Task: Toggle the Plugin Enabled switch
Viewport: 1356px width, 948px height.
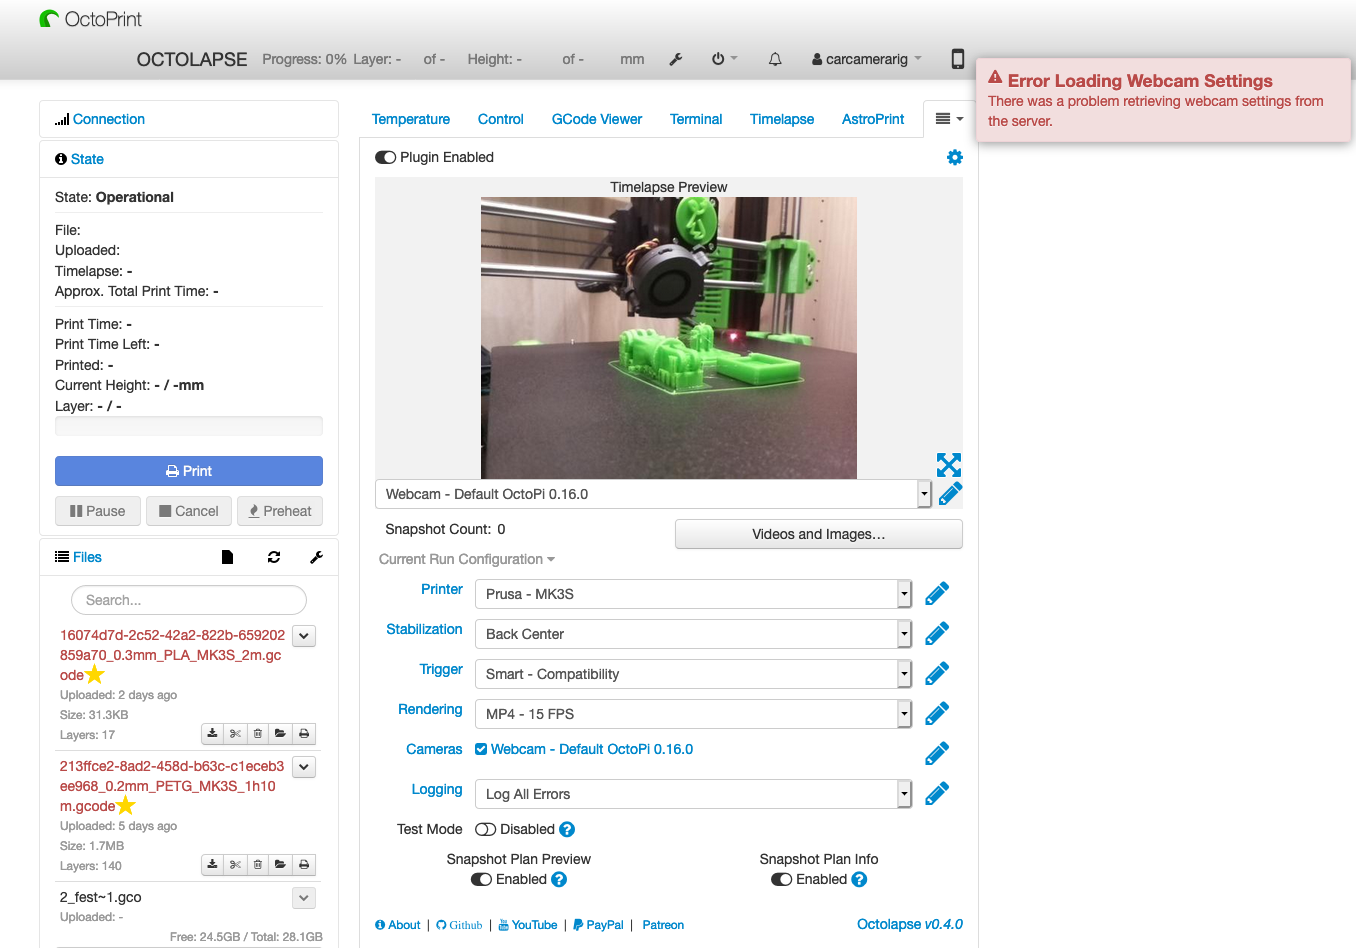Action: point(385,157)
